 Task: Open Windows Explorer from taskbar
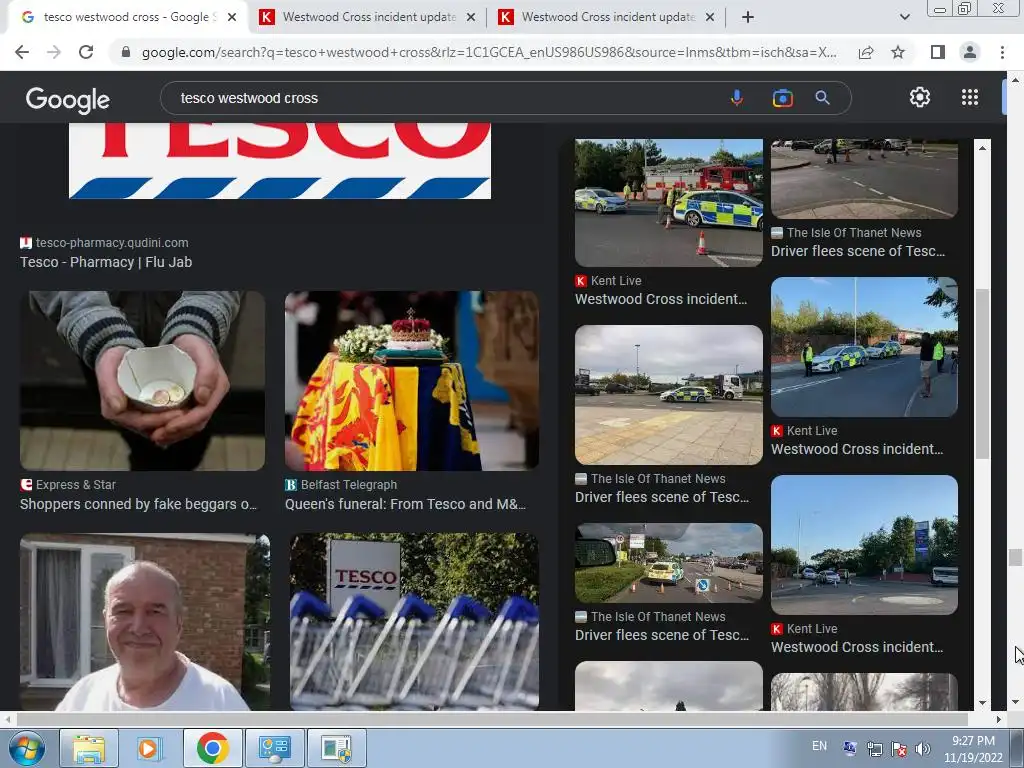point(89,748)
